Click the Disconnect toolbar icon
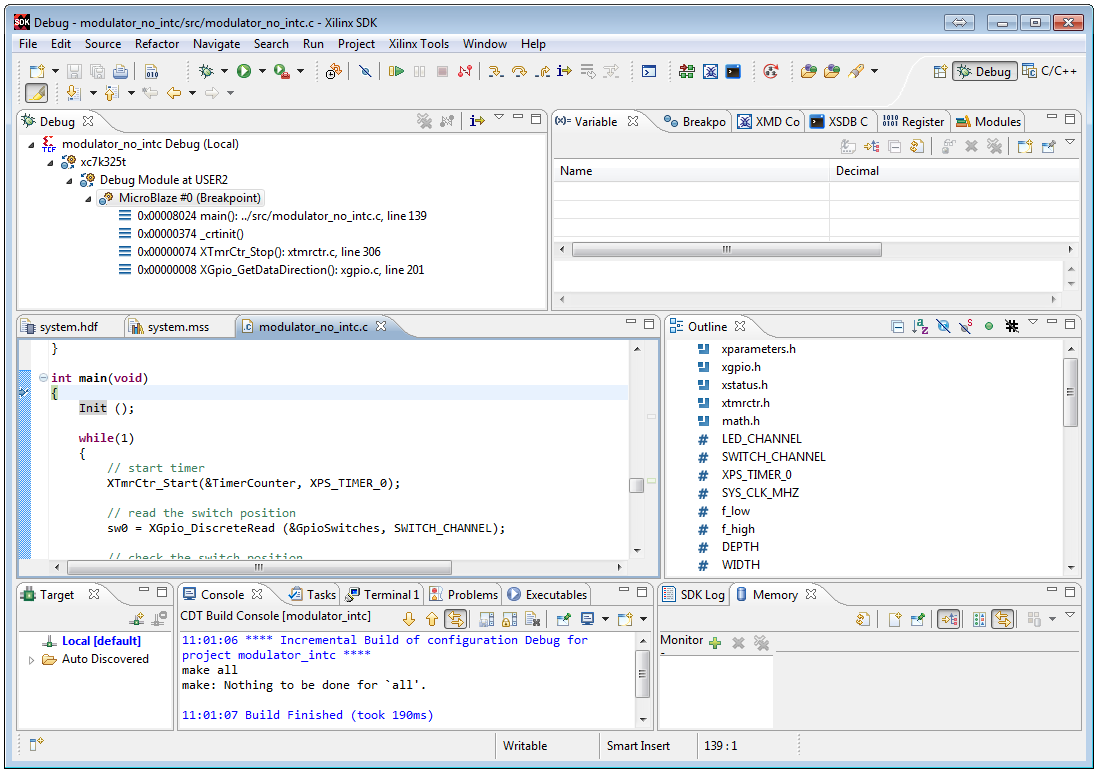 click(x=464, y=71)
